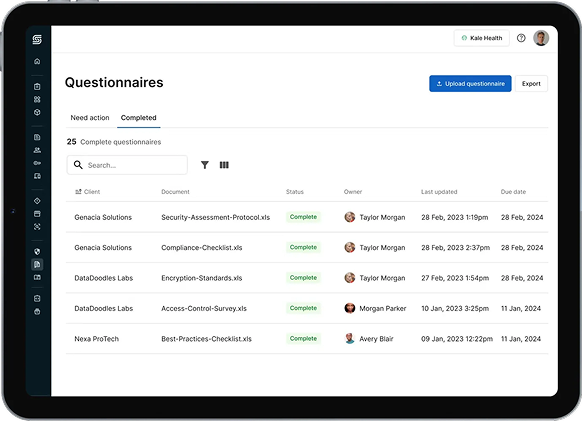
Task: Click DataDoodles Labs in Encryption-Standards row
Action: [x=104, y=278]
